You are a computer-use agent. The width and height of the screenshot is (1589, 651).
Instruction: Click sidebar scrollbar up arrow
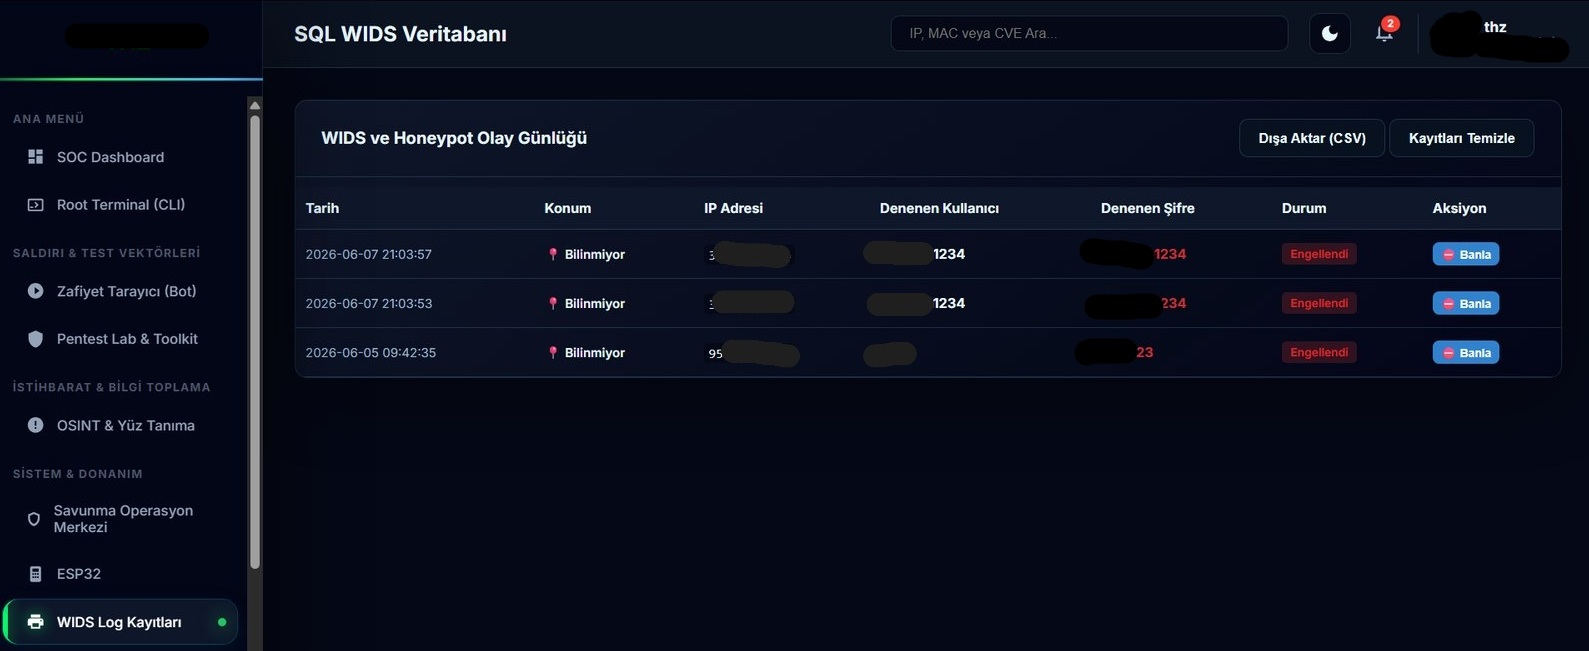coord(255,105)
